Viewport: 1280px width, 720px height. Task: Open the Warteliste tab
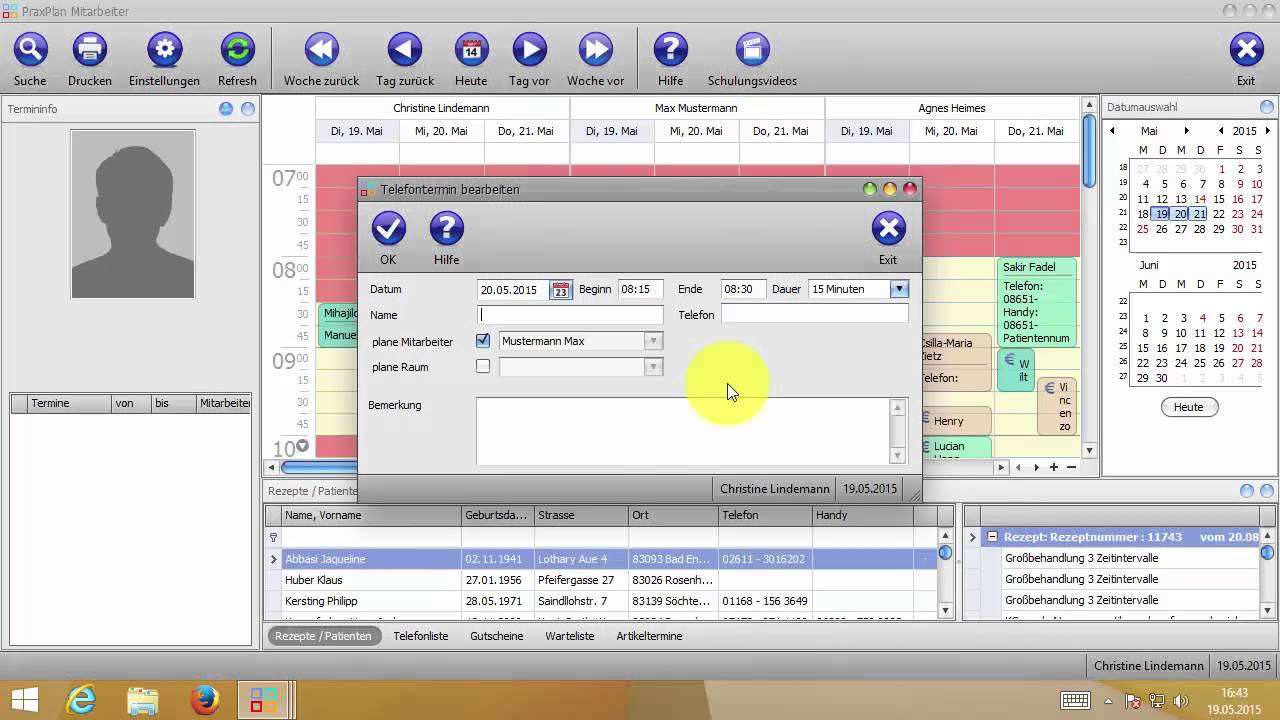(569, 636)
